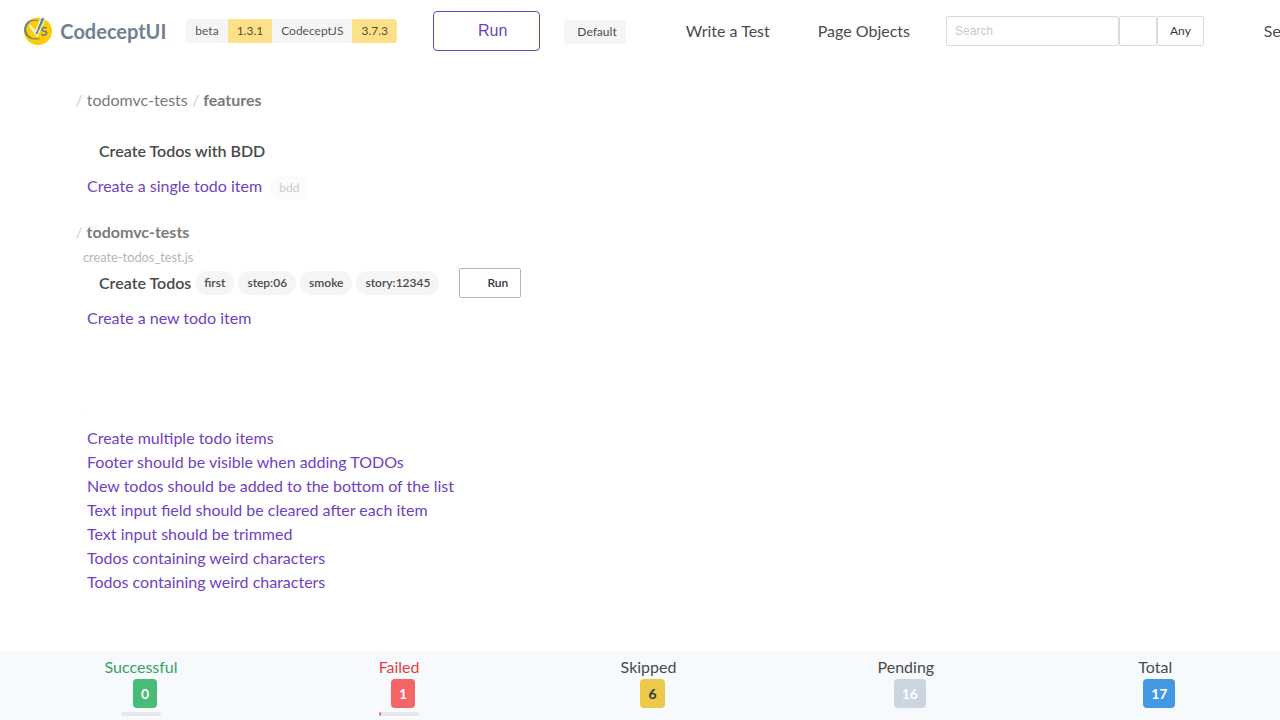Switch to the Page Objects view

pyautogui.click(x=863, y=31)
